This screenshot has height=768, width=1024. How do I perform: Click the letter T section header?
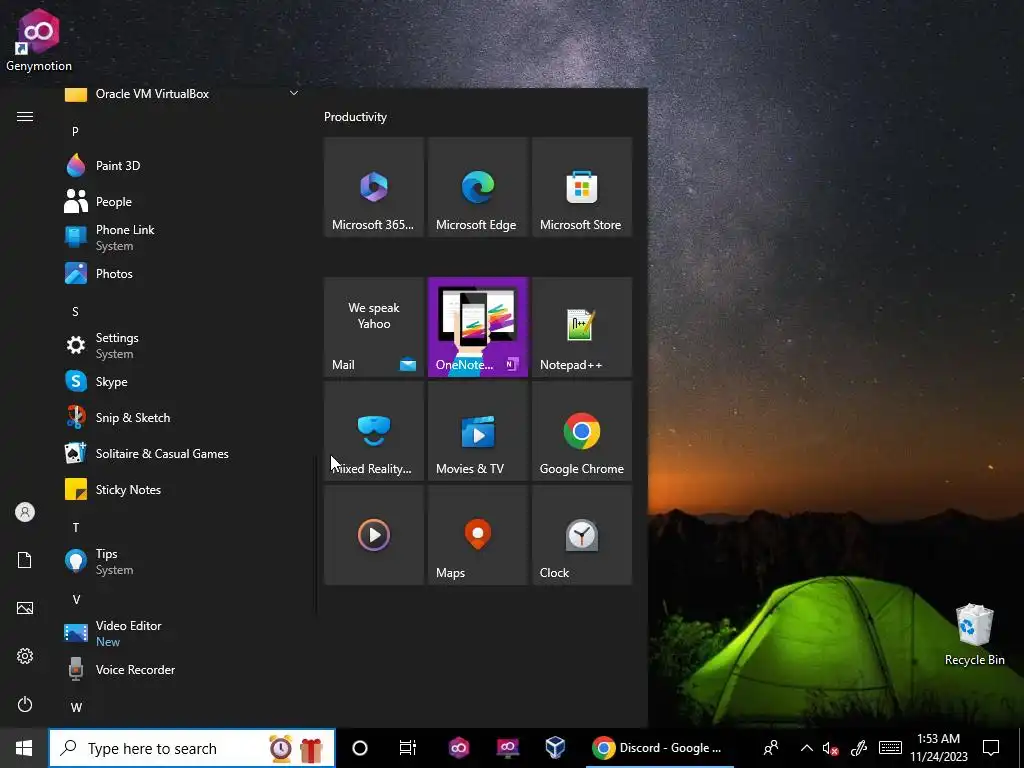coord(76,527)
